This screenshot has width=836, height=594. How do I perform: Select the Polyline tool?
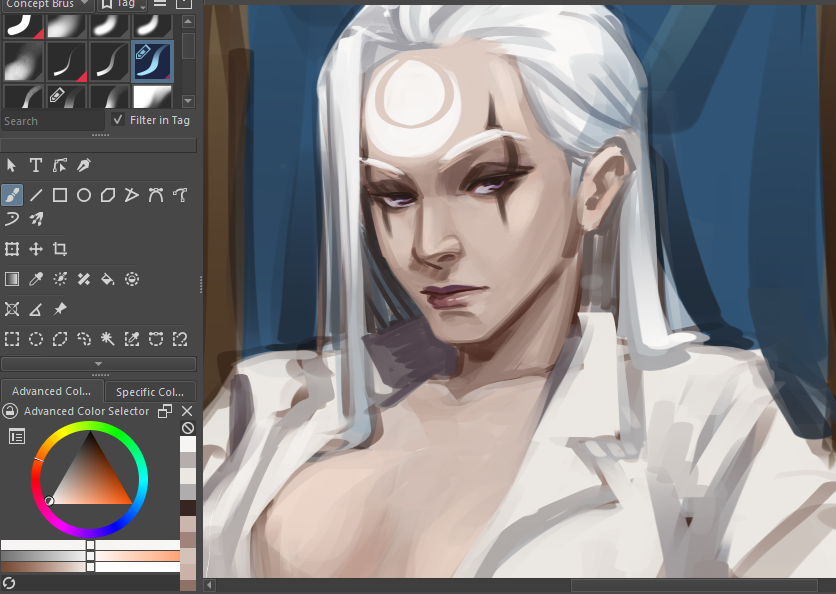tap(132, 195)
